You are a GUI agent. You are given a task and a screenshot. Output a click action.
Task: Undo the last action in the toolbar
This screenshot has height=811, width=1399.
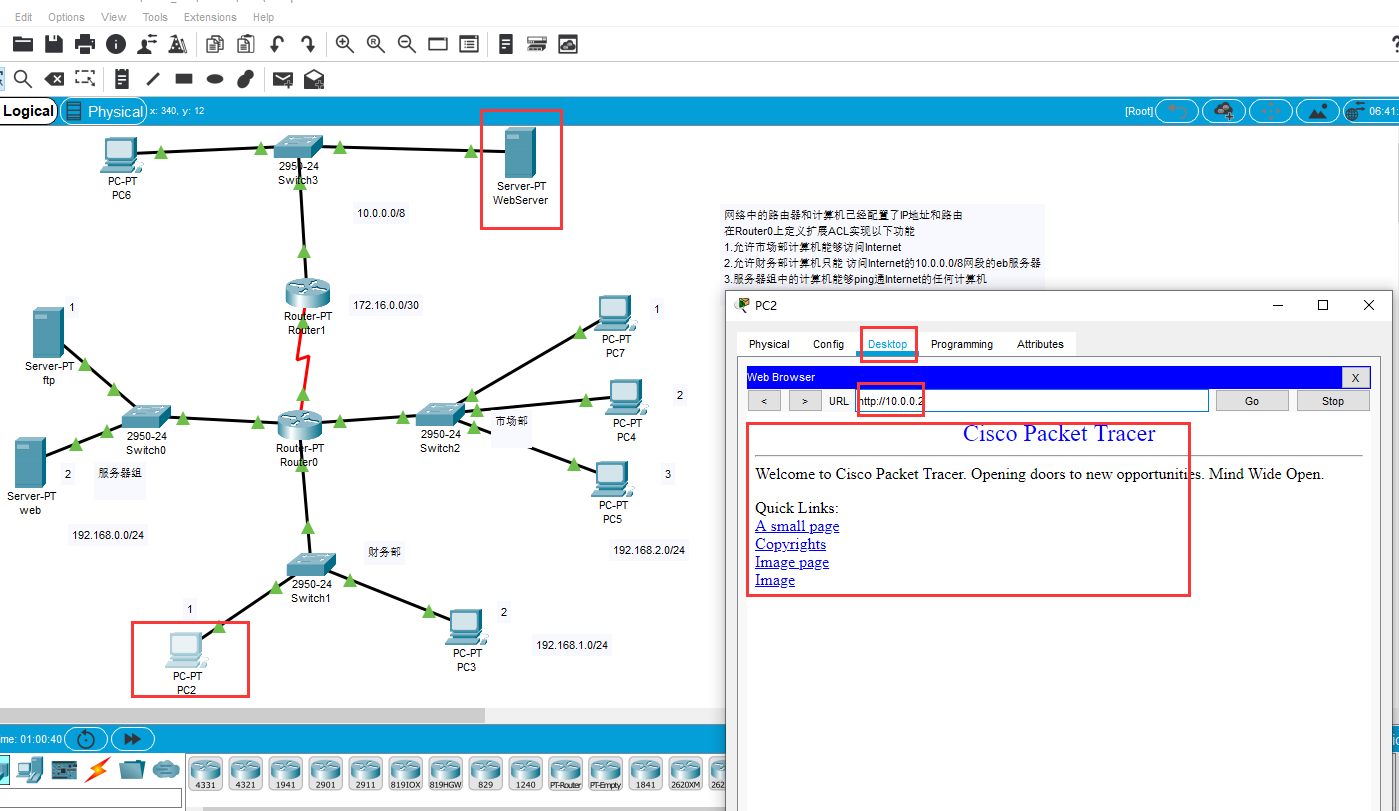(277, 44)
